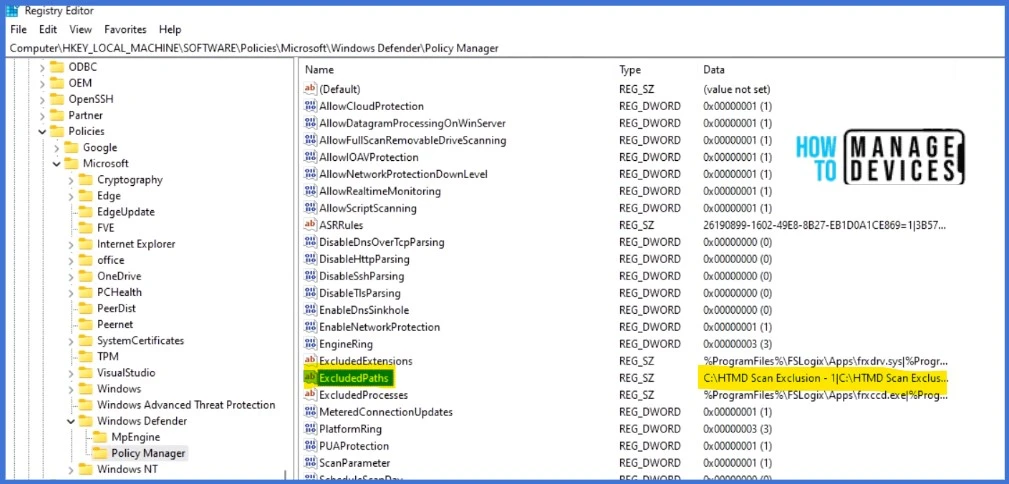Click the MpEngine folder icon
Image resolution: width=1009 pixels, height=484 pixels.
[100, 437]
